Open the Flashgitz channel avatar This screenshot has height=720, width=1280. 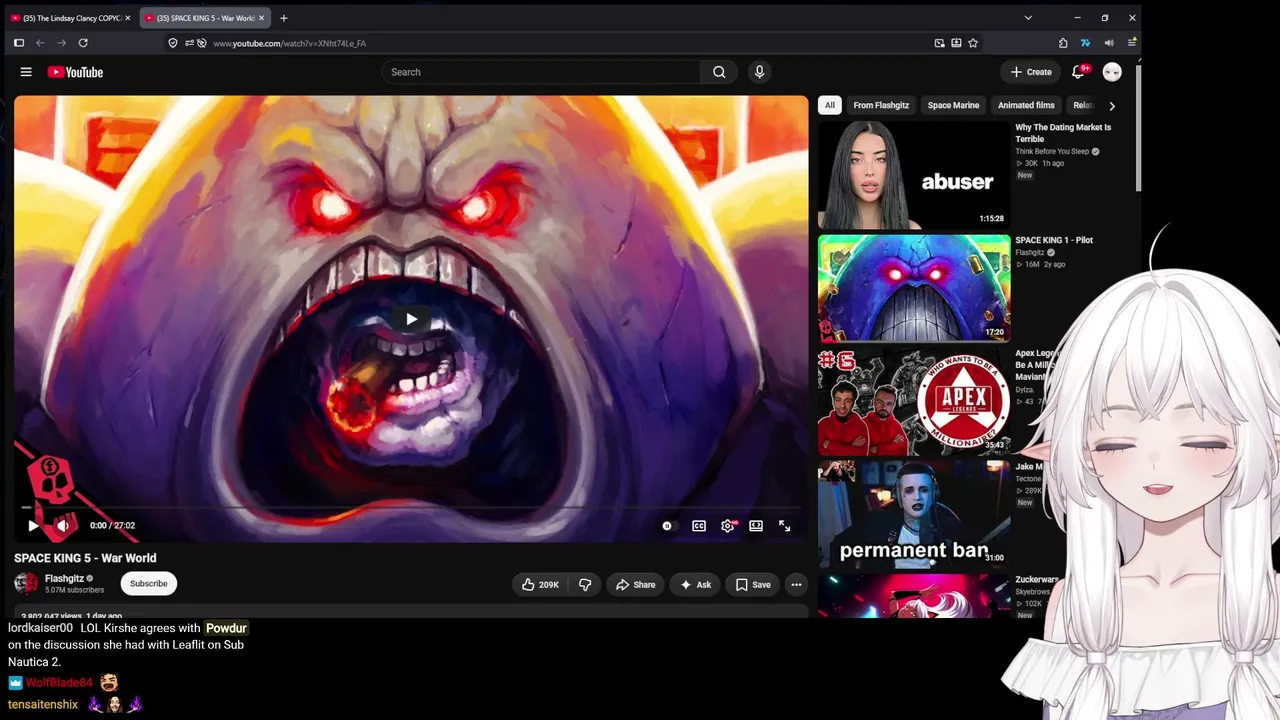[26, 583]
